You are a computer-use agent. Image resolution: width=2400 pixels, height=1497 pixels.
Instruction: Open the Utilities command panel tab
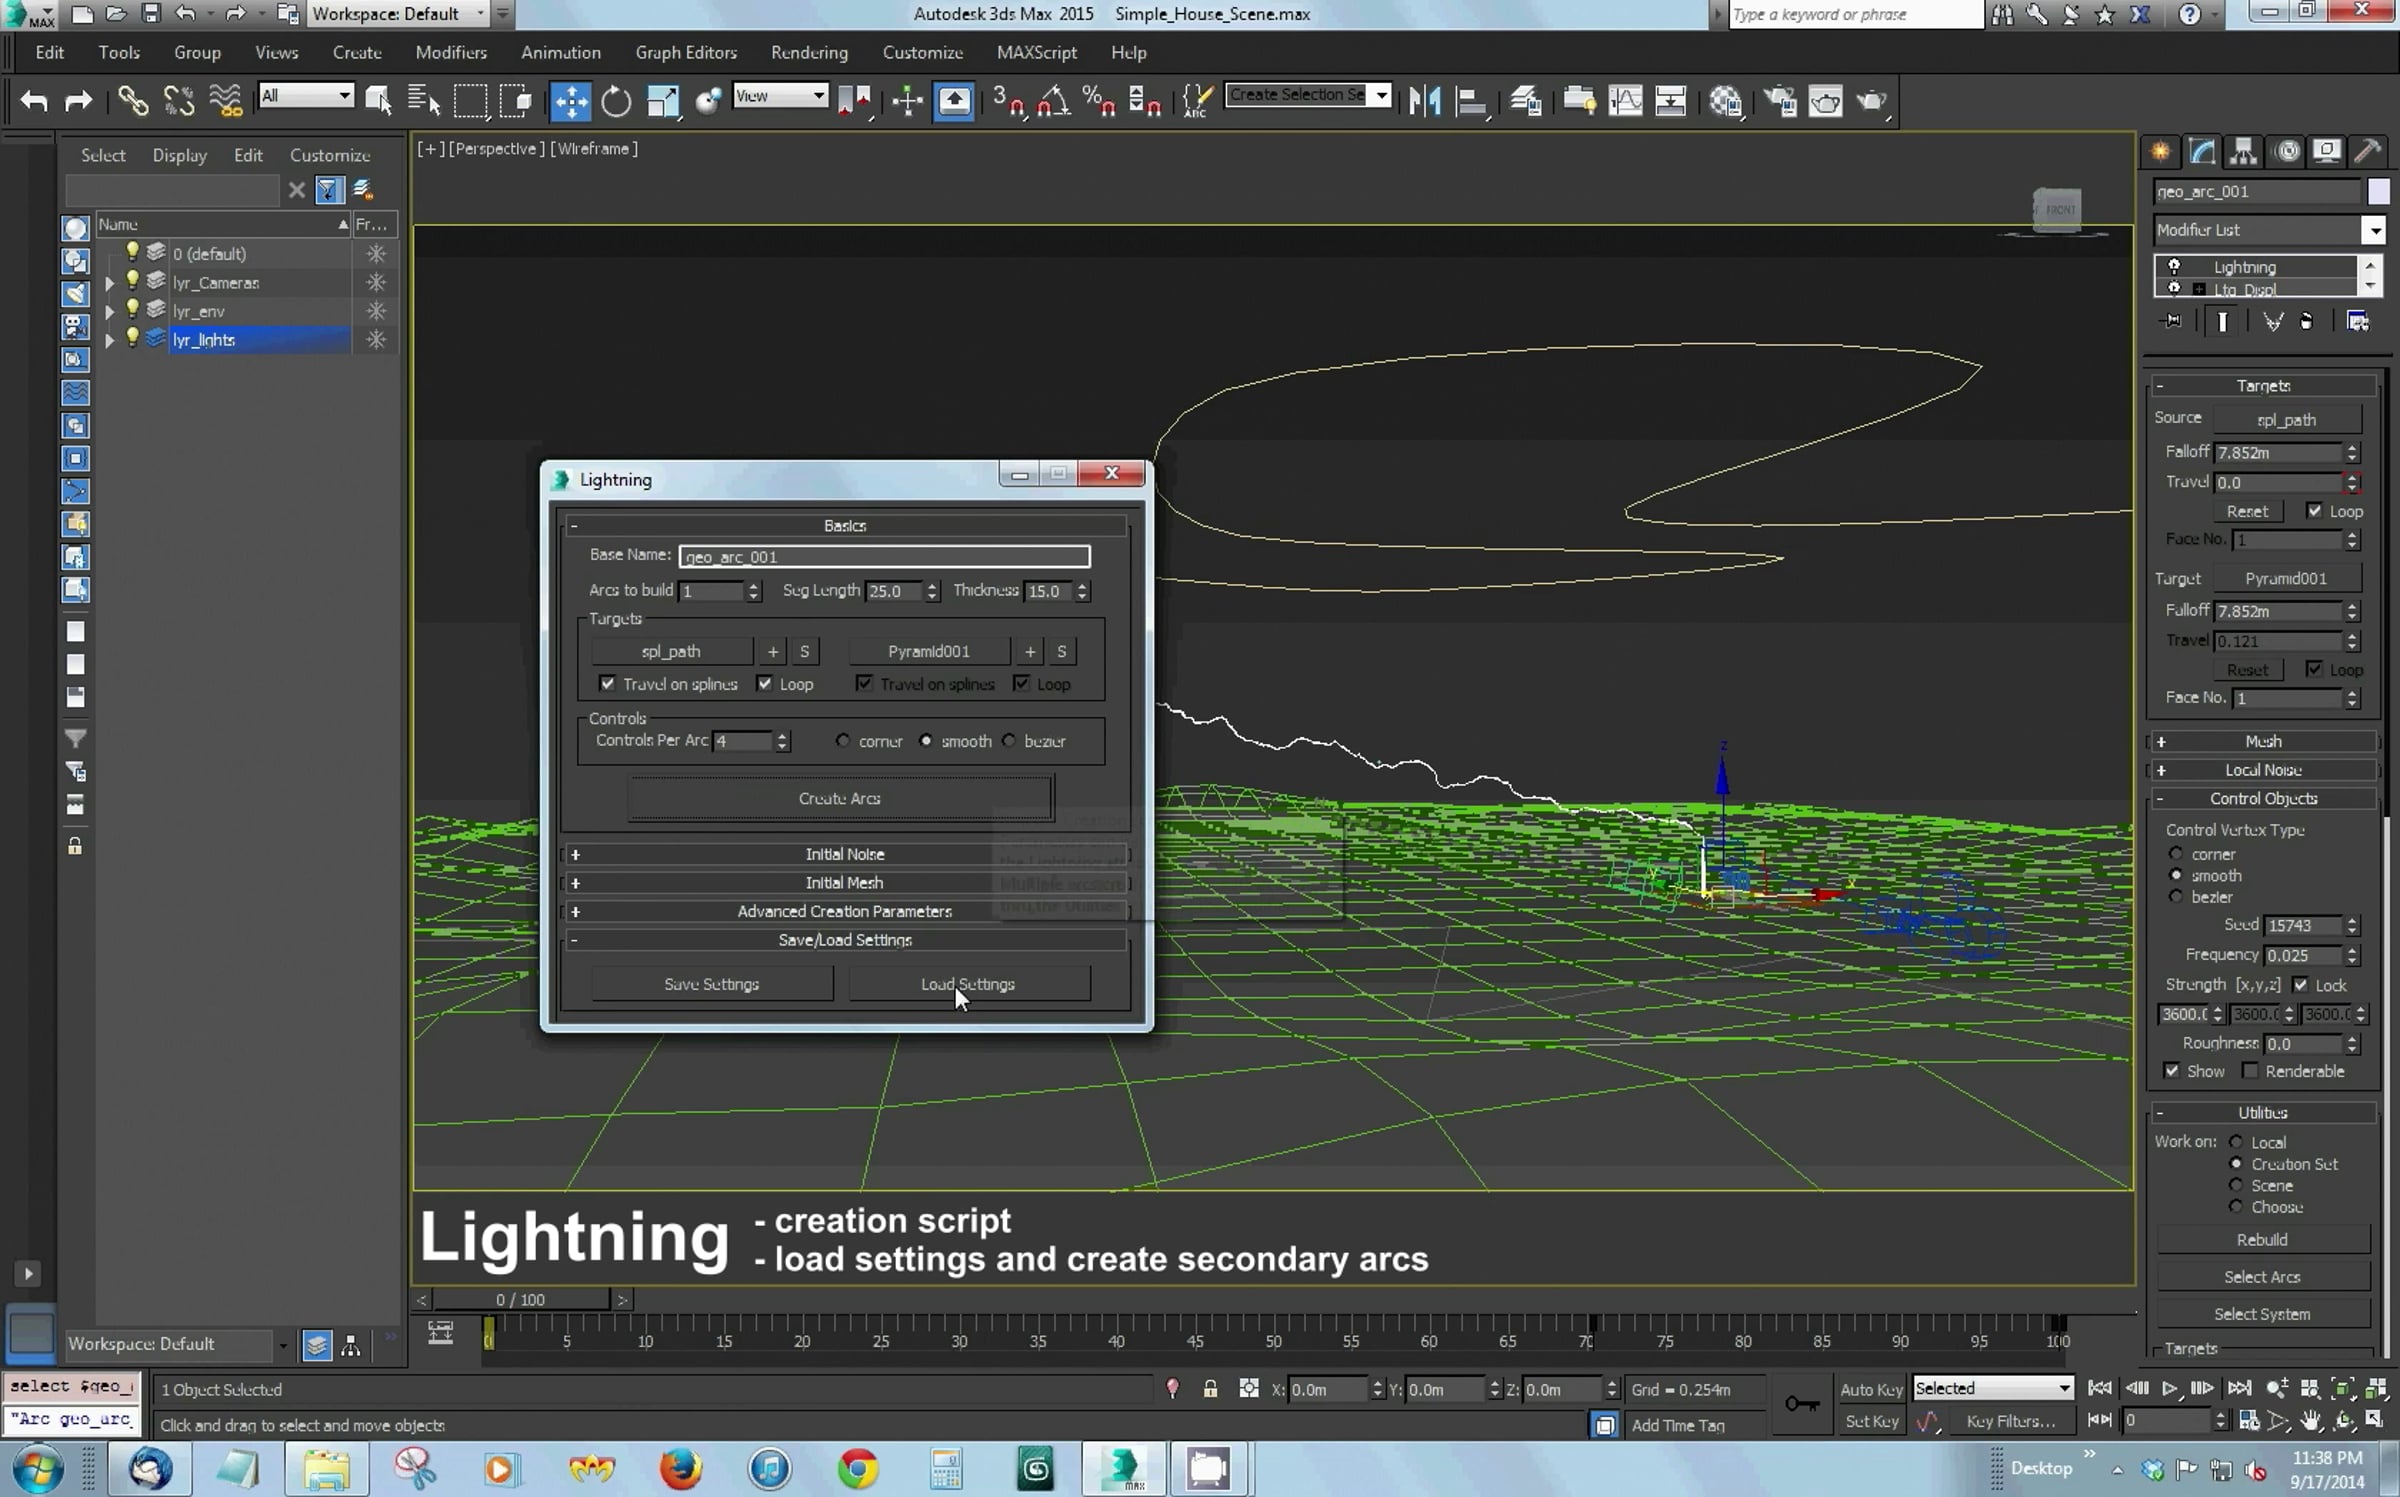click(2368, 151)
